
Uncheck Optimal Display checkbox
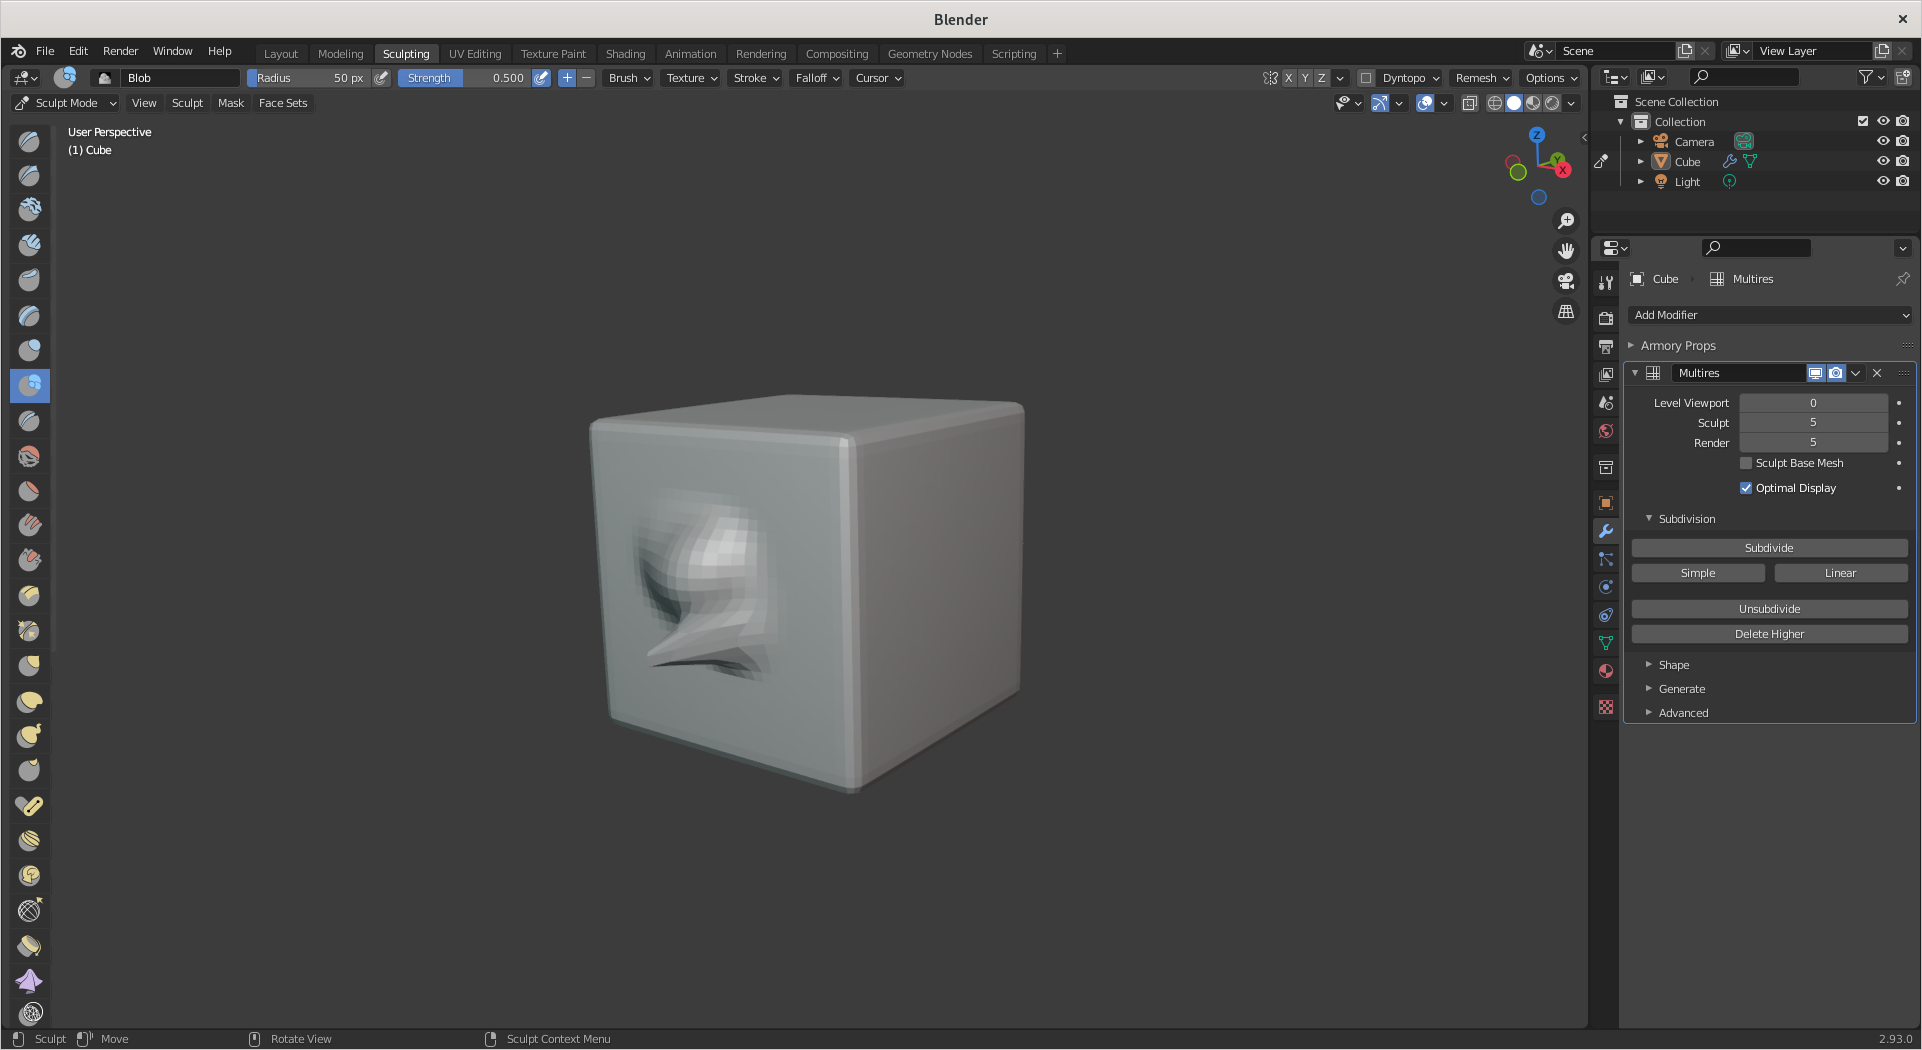pyautogui.click(x=1746, y=488)
